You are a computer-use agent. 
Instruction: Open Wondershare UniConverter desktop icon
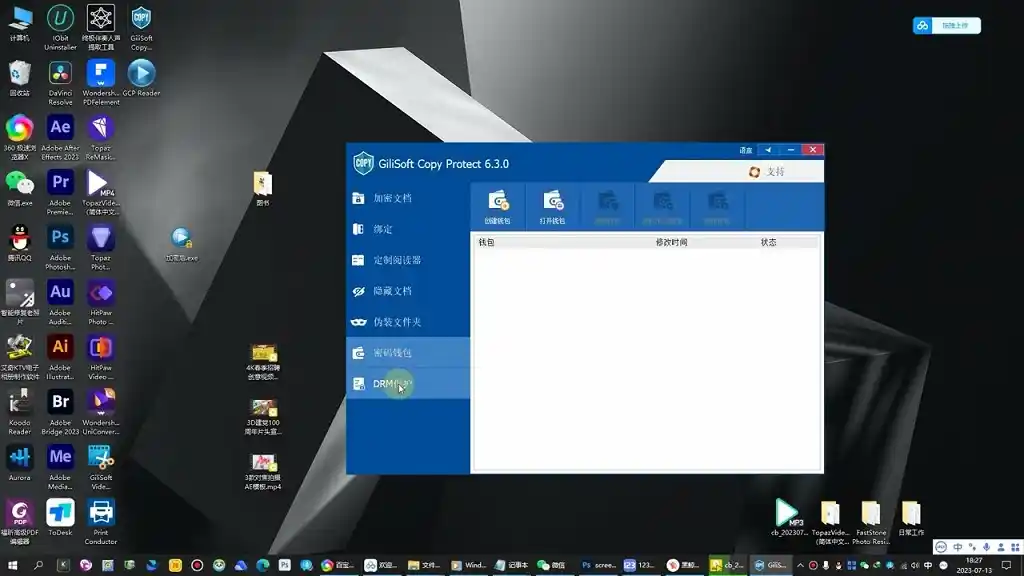pyautogui.click(x=101, y=412)
